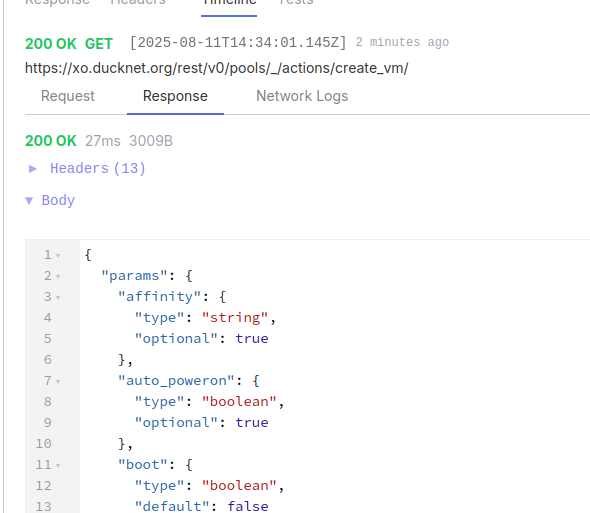Click the false value on line 13

[248, 507]
